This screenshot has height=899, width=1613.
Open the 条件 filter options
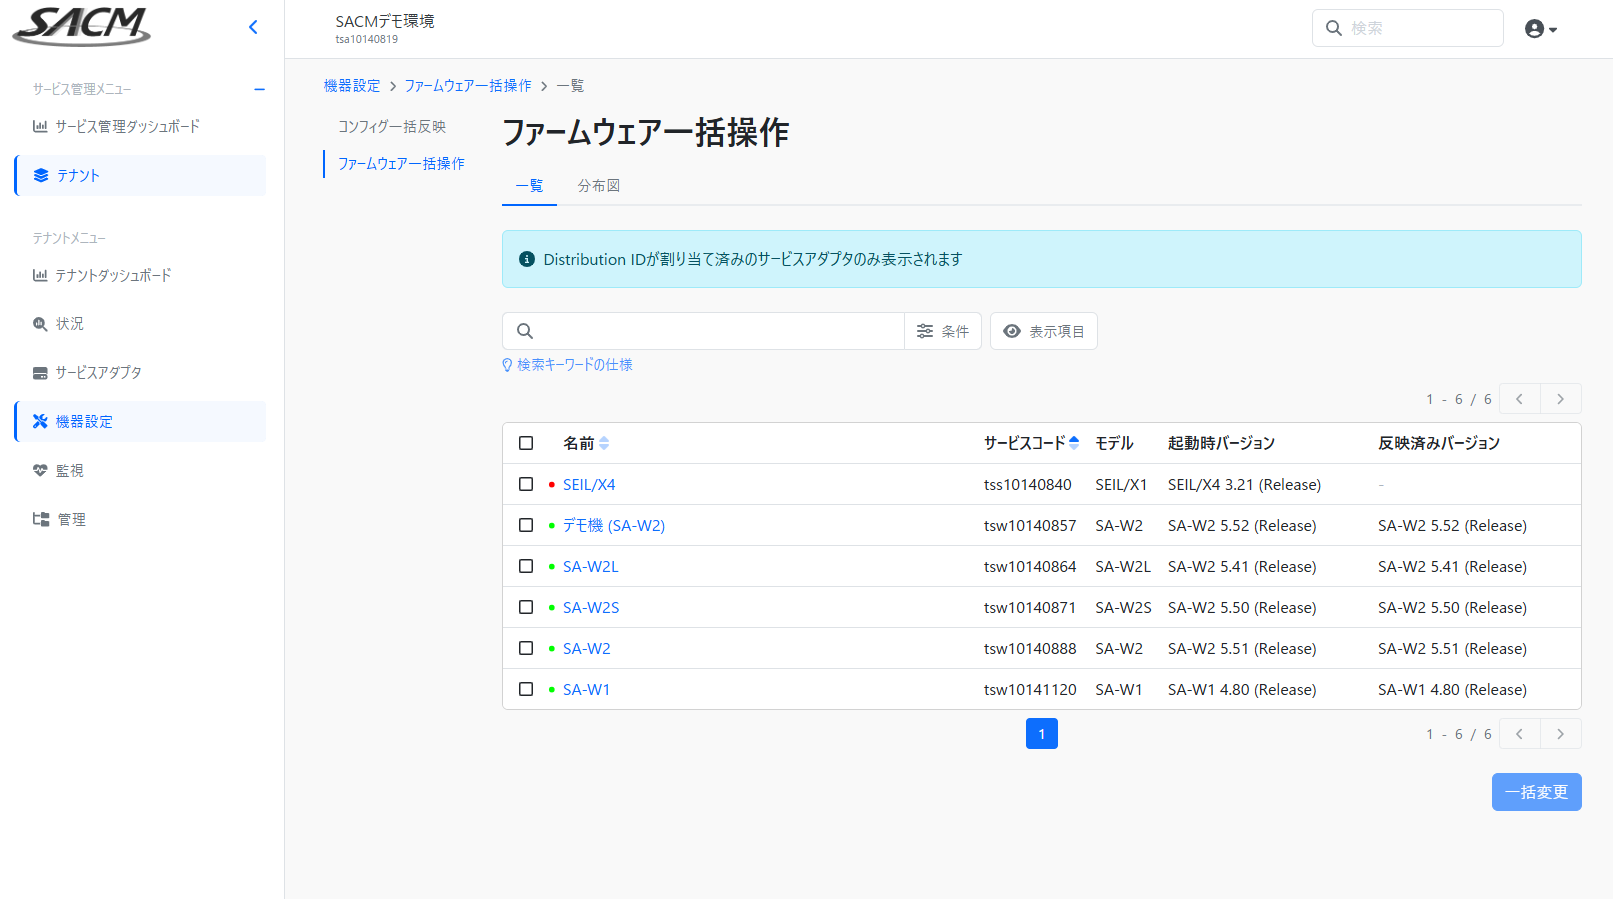coord(943,331)
